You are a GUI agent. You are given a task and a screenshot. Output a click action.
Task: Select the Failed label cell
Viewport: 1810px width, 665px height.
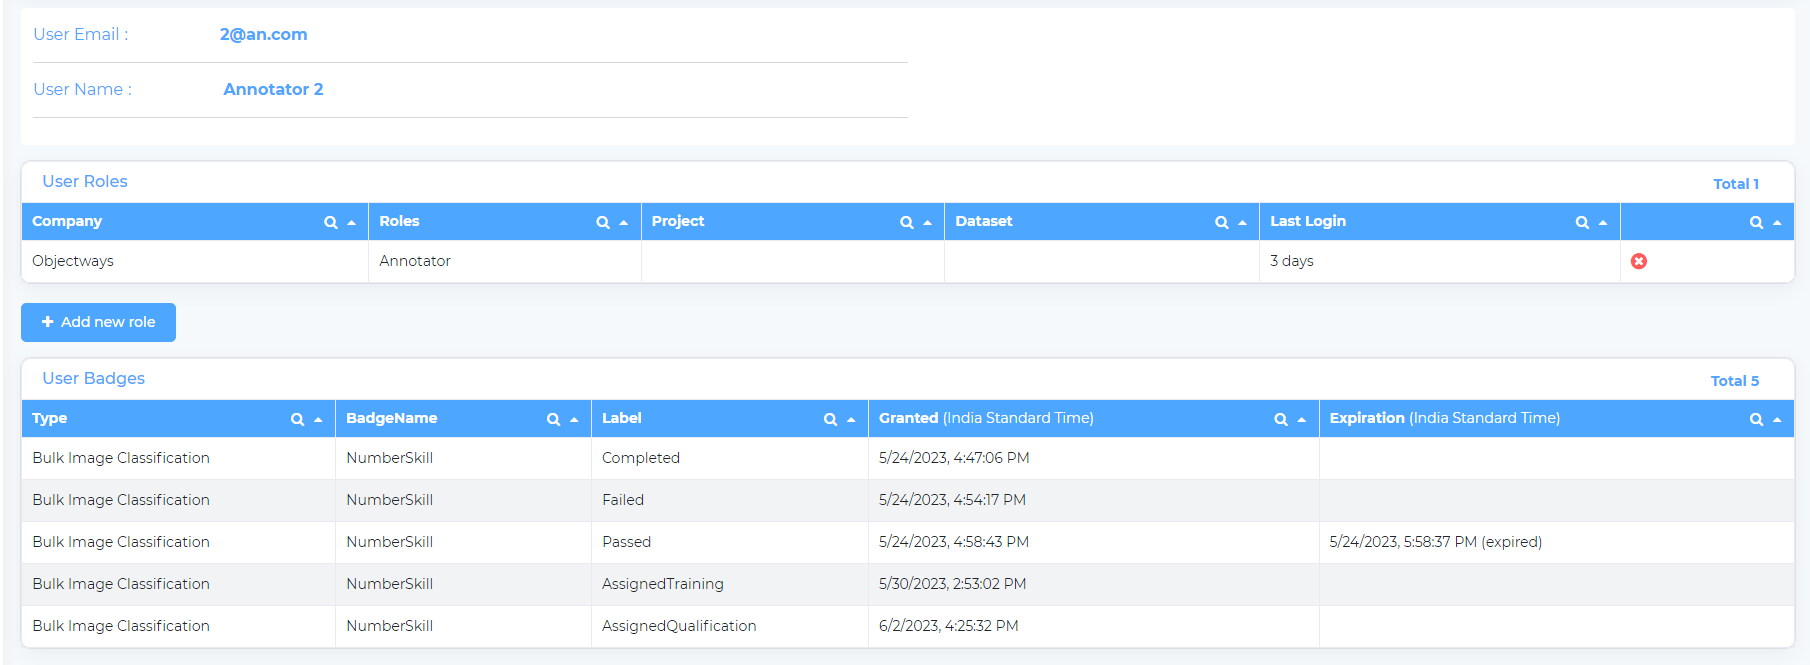730,500
